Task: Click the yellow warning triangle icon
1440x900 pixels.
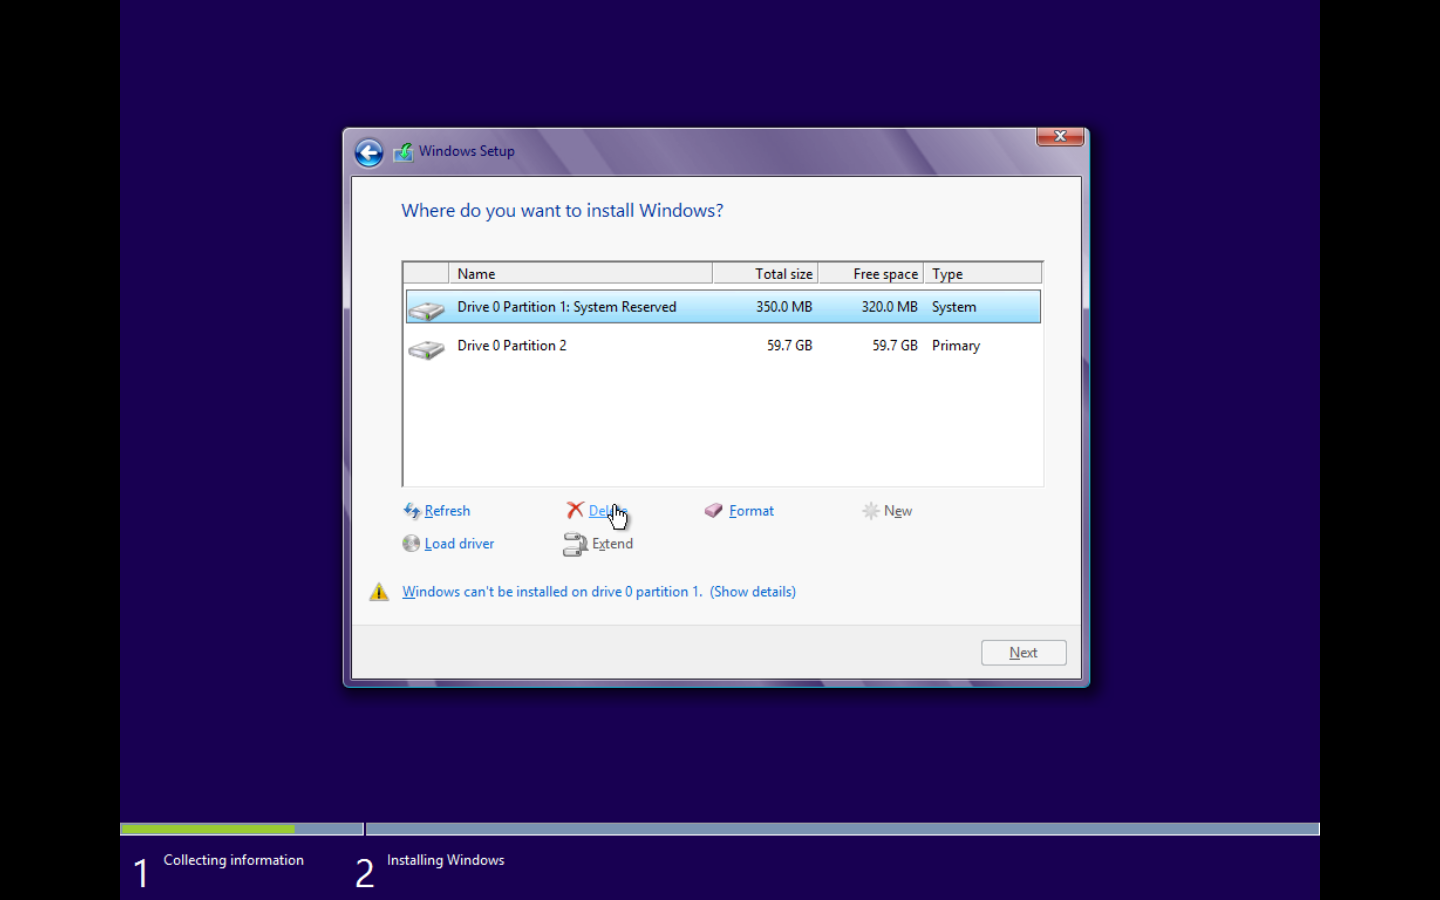Action: [379, 592]
